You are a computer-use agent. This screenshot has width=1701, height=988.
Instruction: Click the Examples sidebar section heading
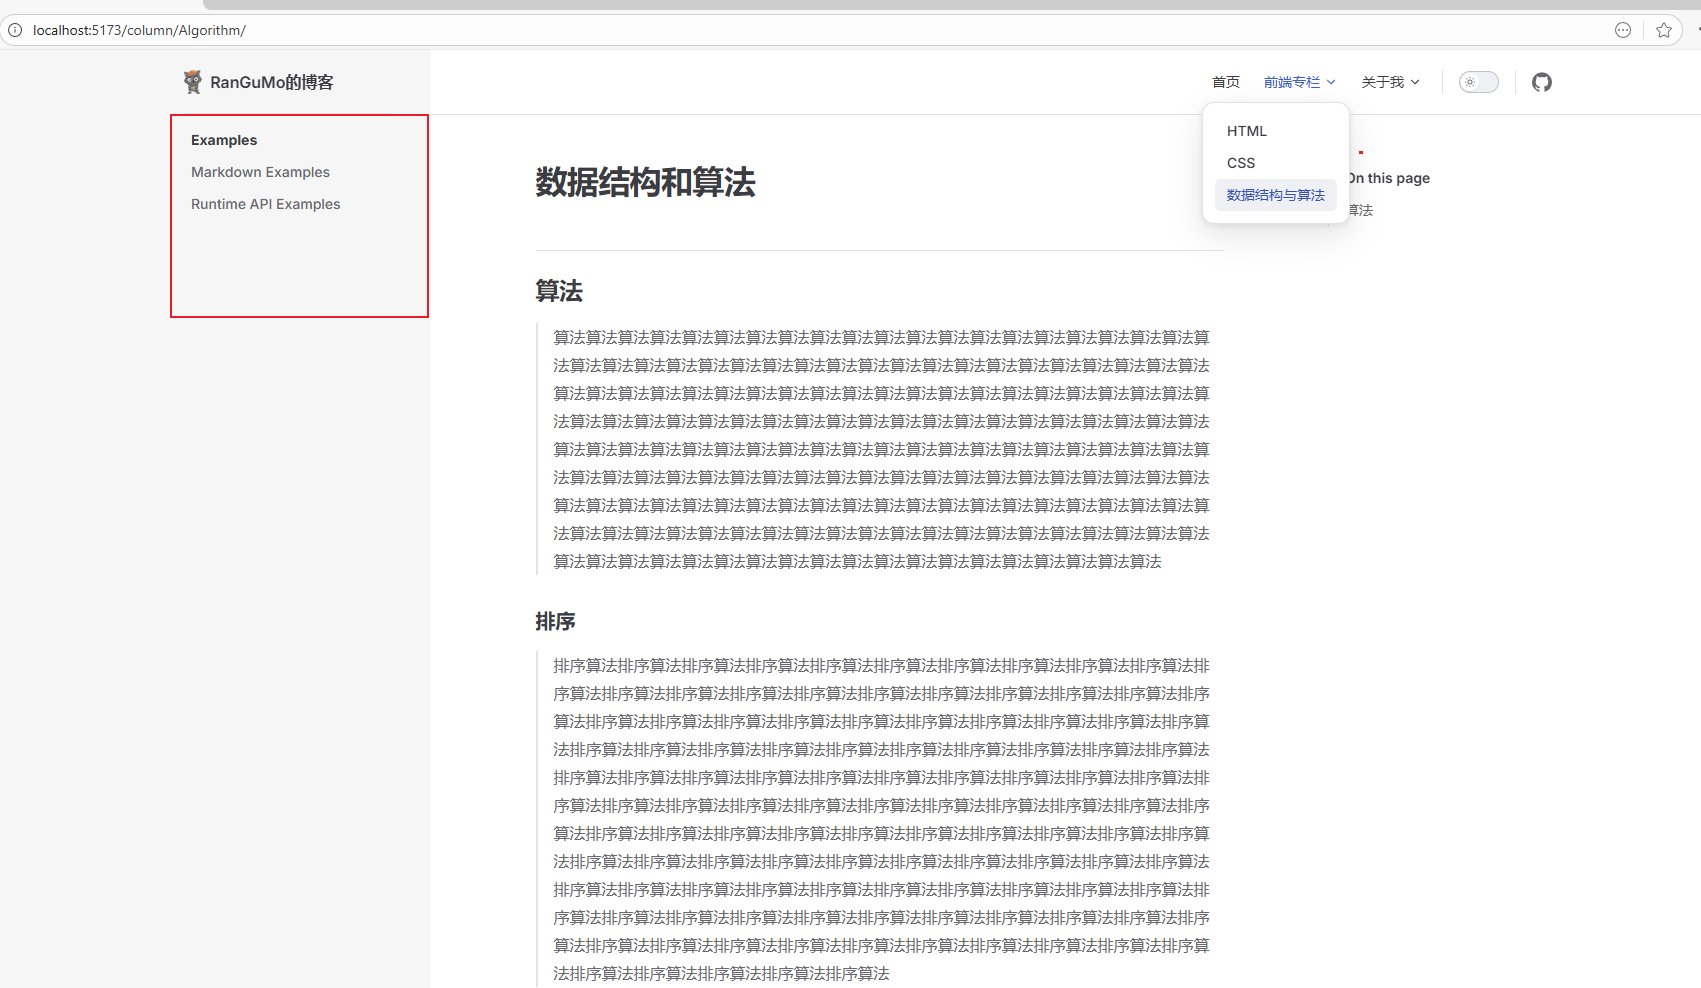[x=224, y=140]
